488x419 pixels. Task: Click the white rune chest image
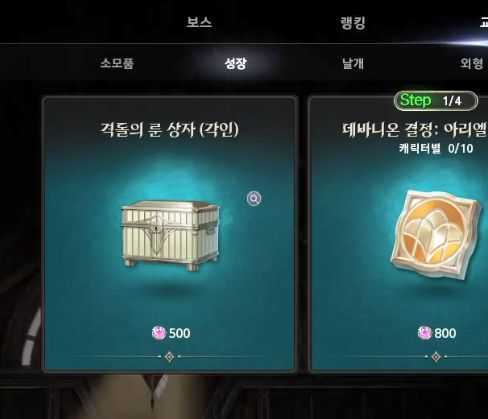pyautogui.click(x=170, y=235)
